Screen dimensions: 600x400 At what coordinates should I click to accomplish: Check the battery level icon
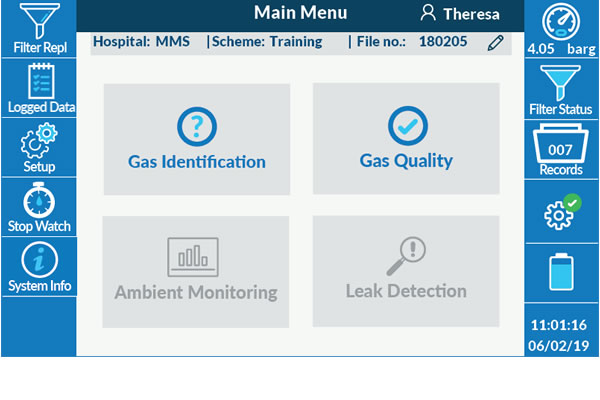point(561,271)
